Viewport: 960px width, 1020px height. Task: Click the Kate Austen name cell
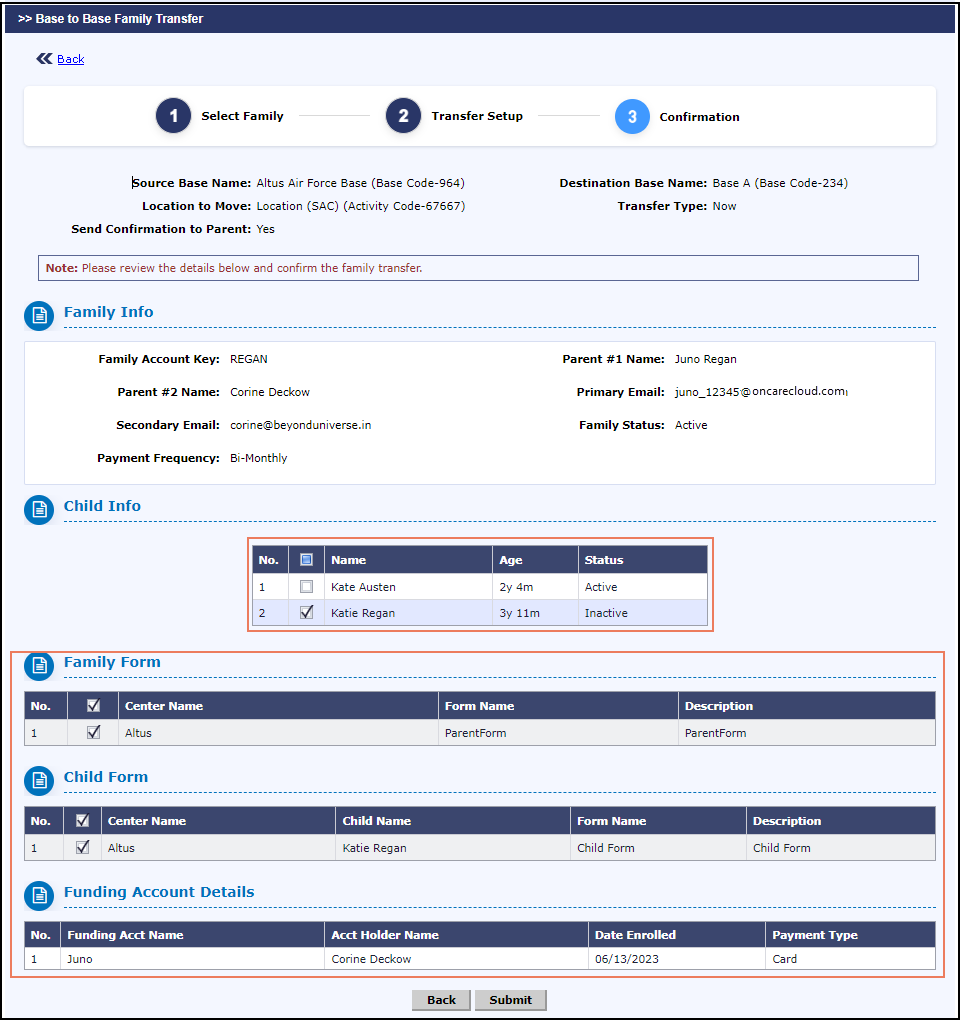[408, 587]
